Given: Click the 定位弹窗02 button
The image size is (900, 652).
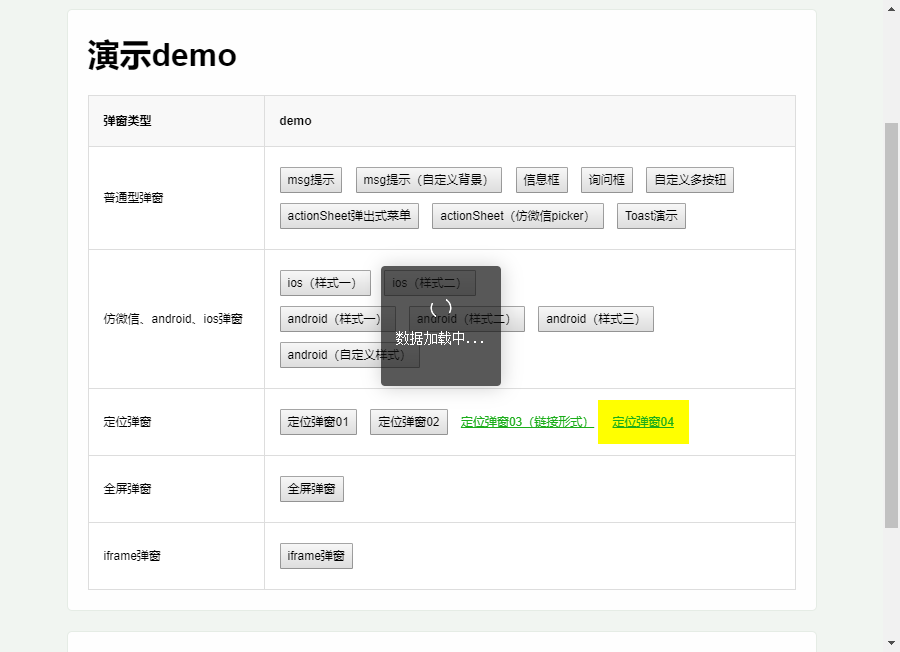Looking at the screenshot, I should [x=409, y=422].
